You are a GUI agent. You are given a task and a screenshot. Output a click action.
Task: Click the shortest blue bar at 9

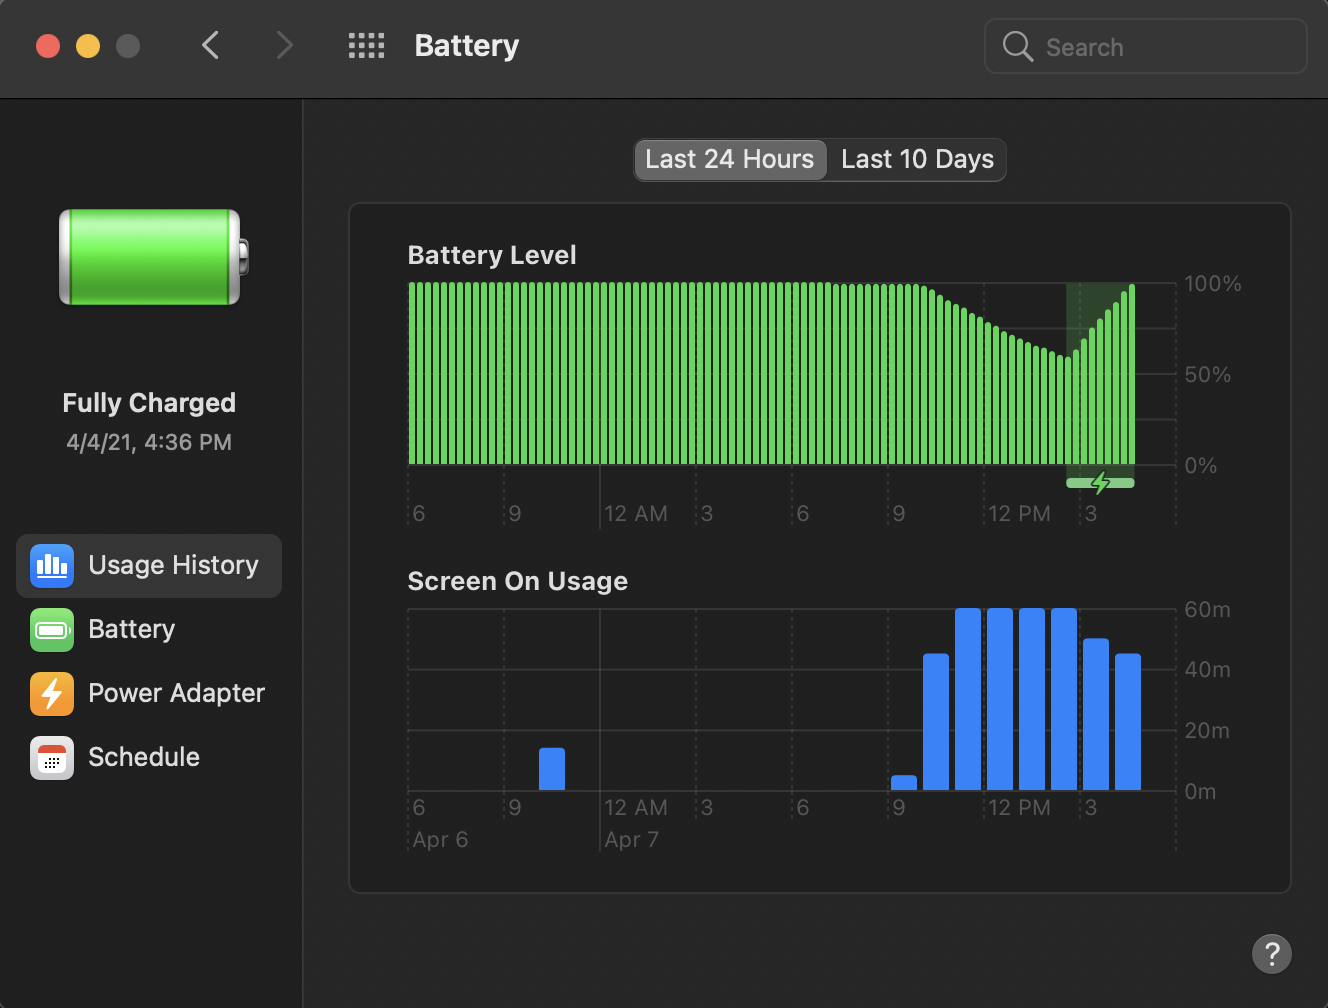point(904,783)
